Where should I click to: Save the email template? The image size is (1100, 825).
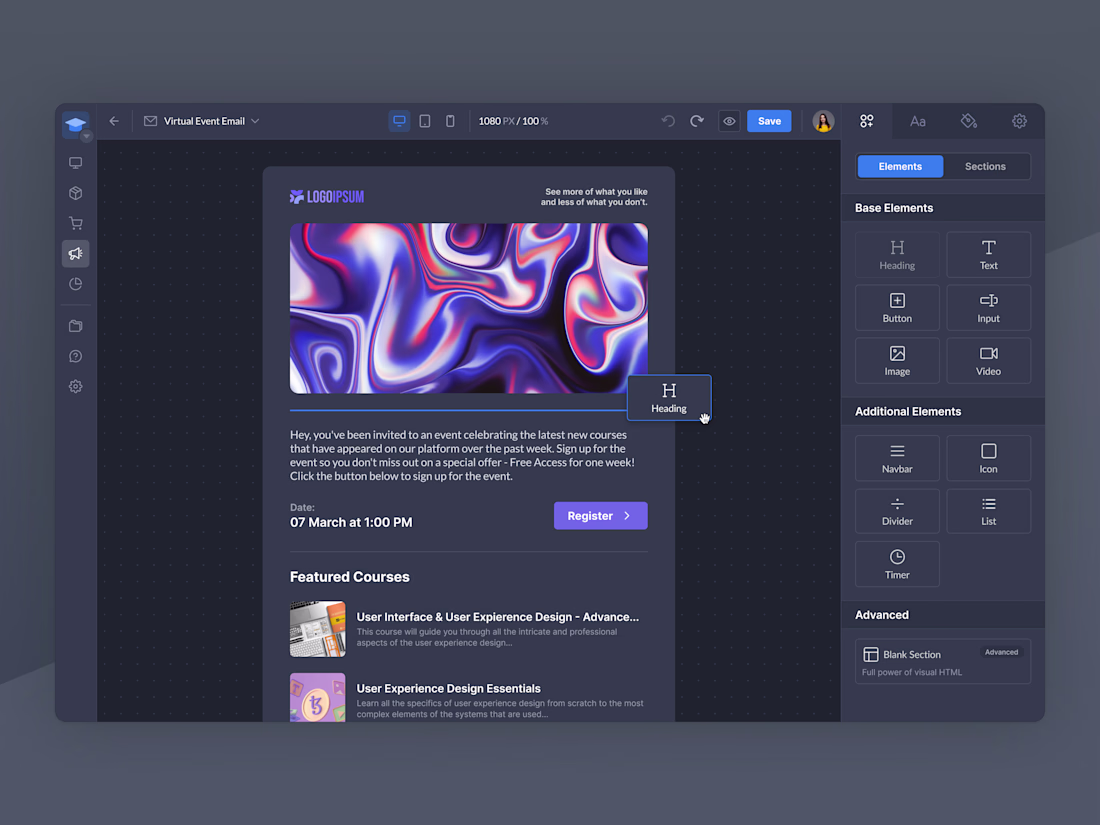click(x=769, y=121)
